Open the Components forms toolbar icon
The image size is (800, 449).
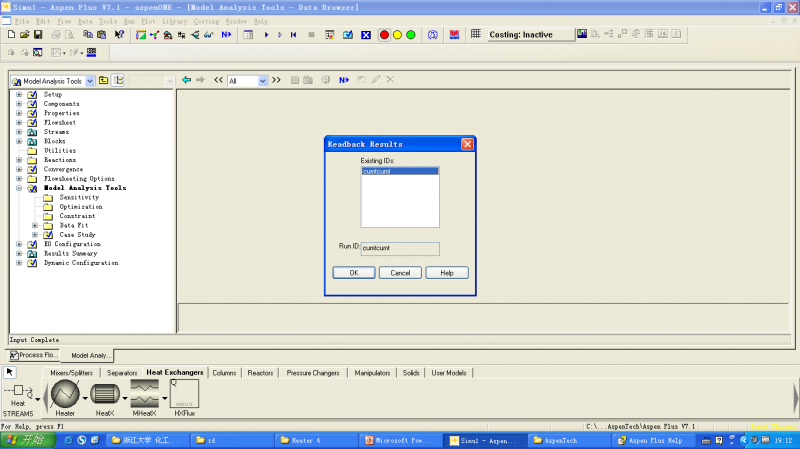point(154,35)
